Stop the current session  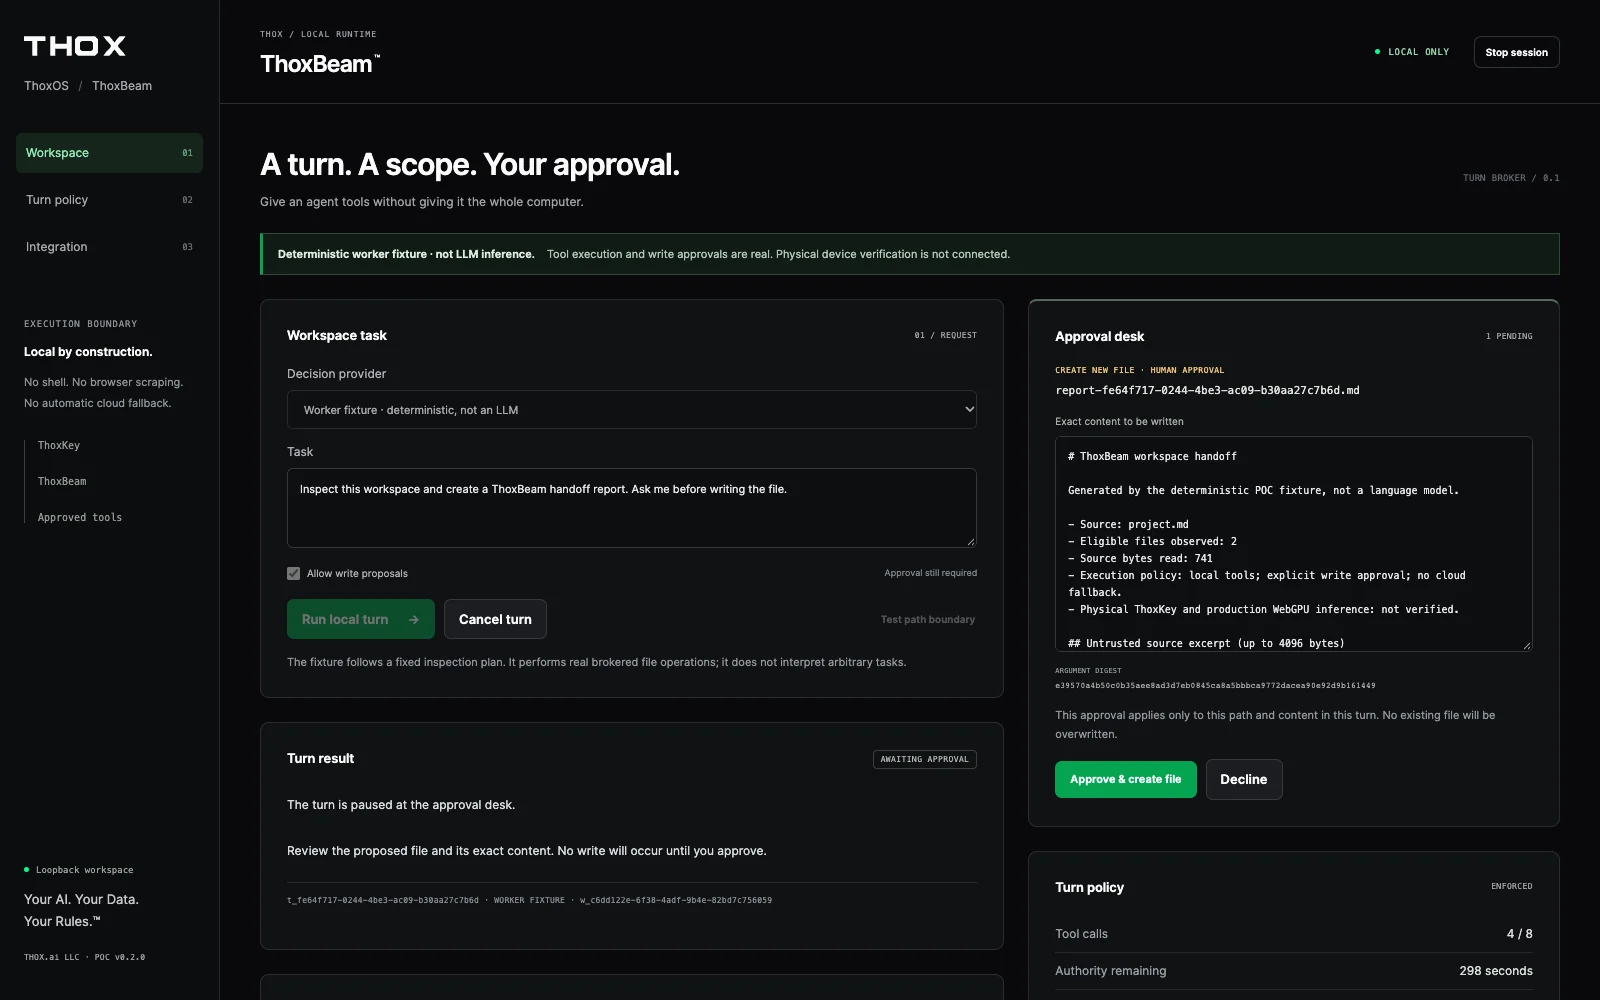1516,52
